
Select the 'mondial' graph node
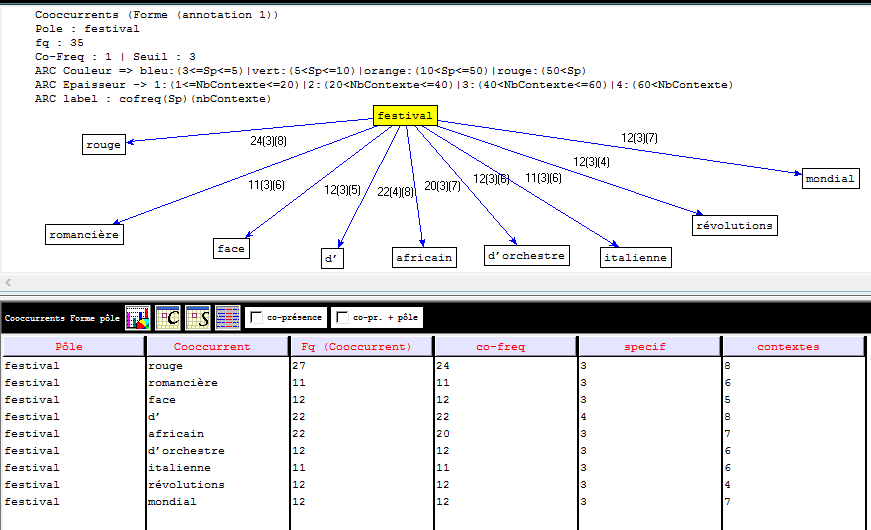[x=830, y=178]
